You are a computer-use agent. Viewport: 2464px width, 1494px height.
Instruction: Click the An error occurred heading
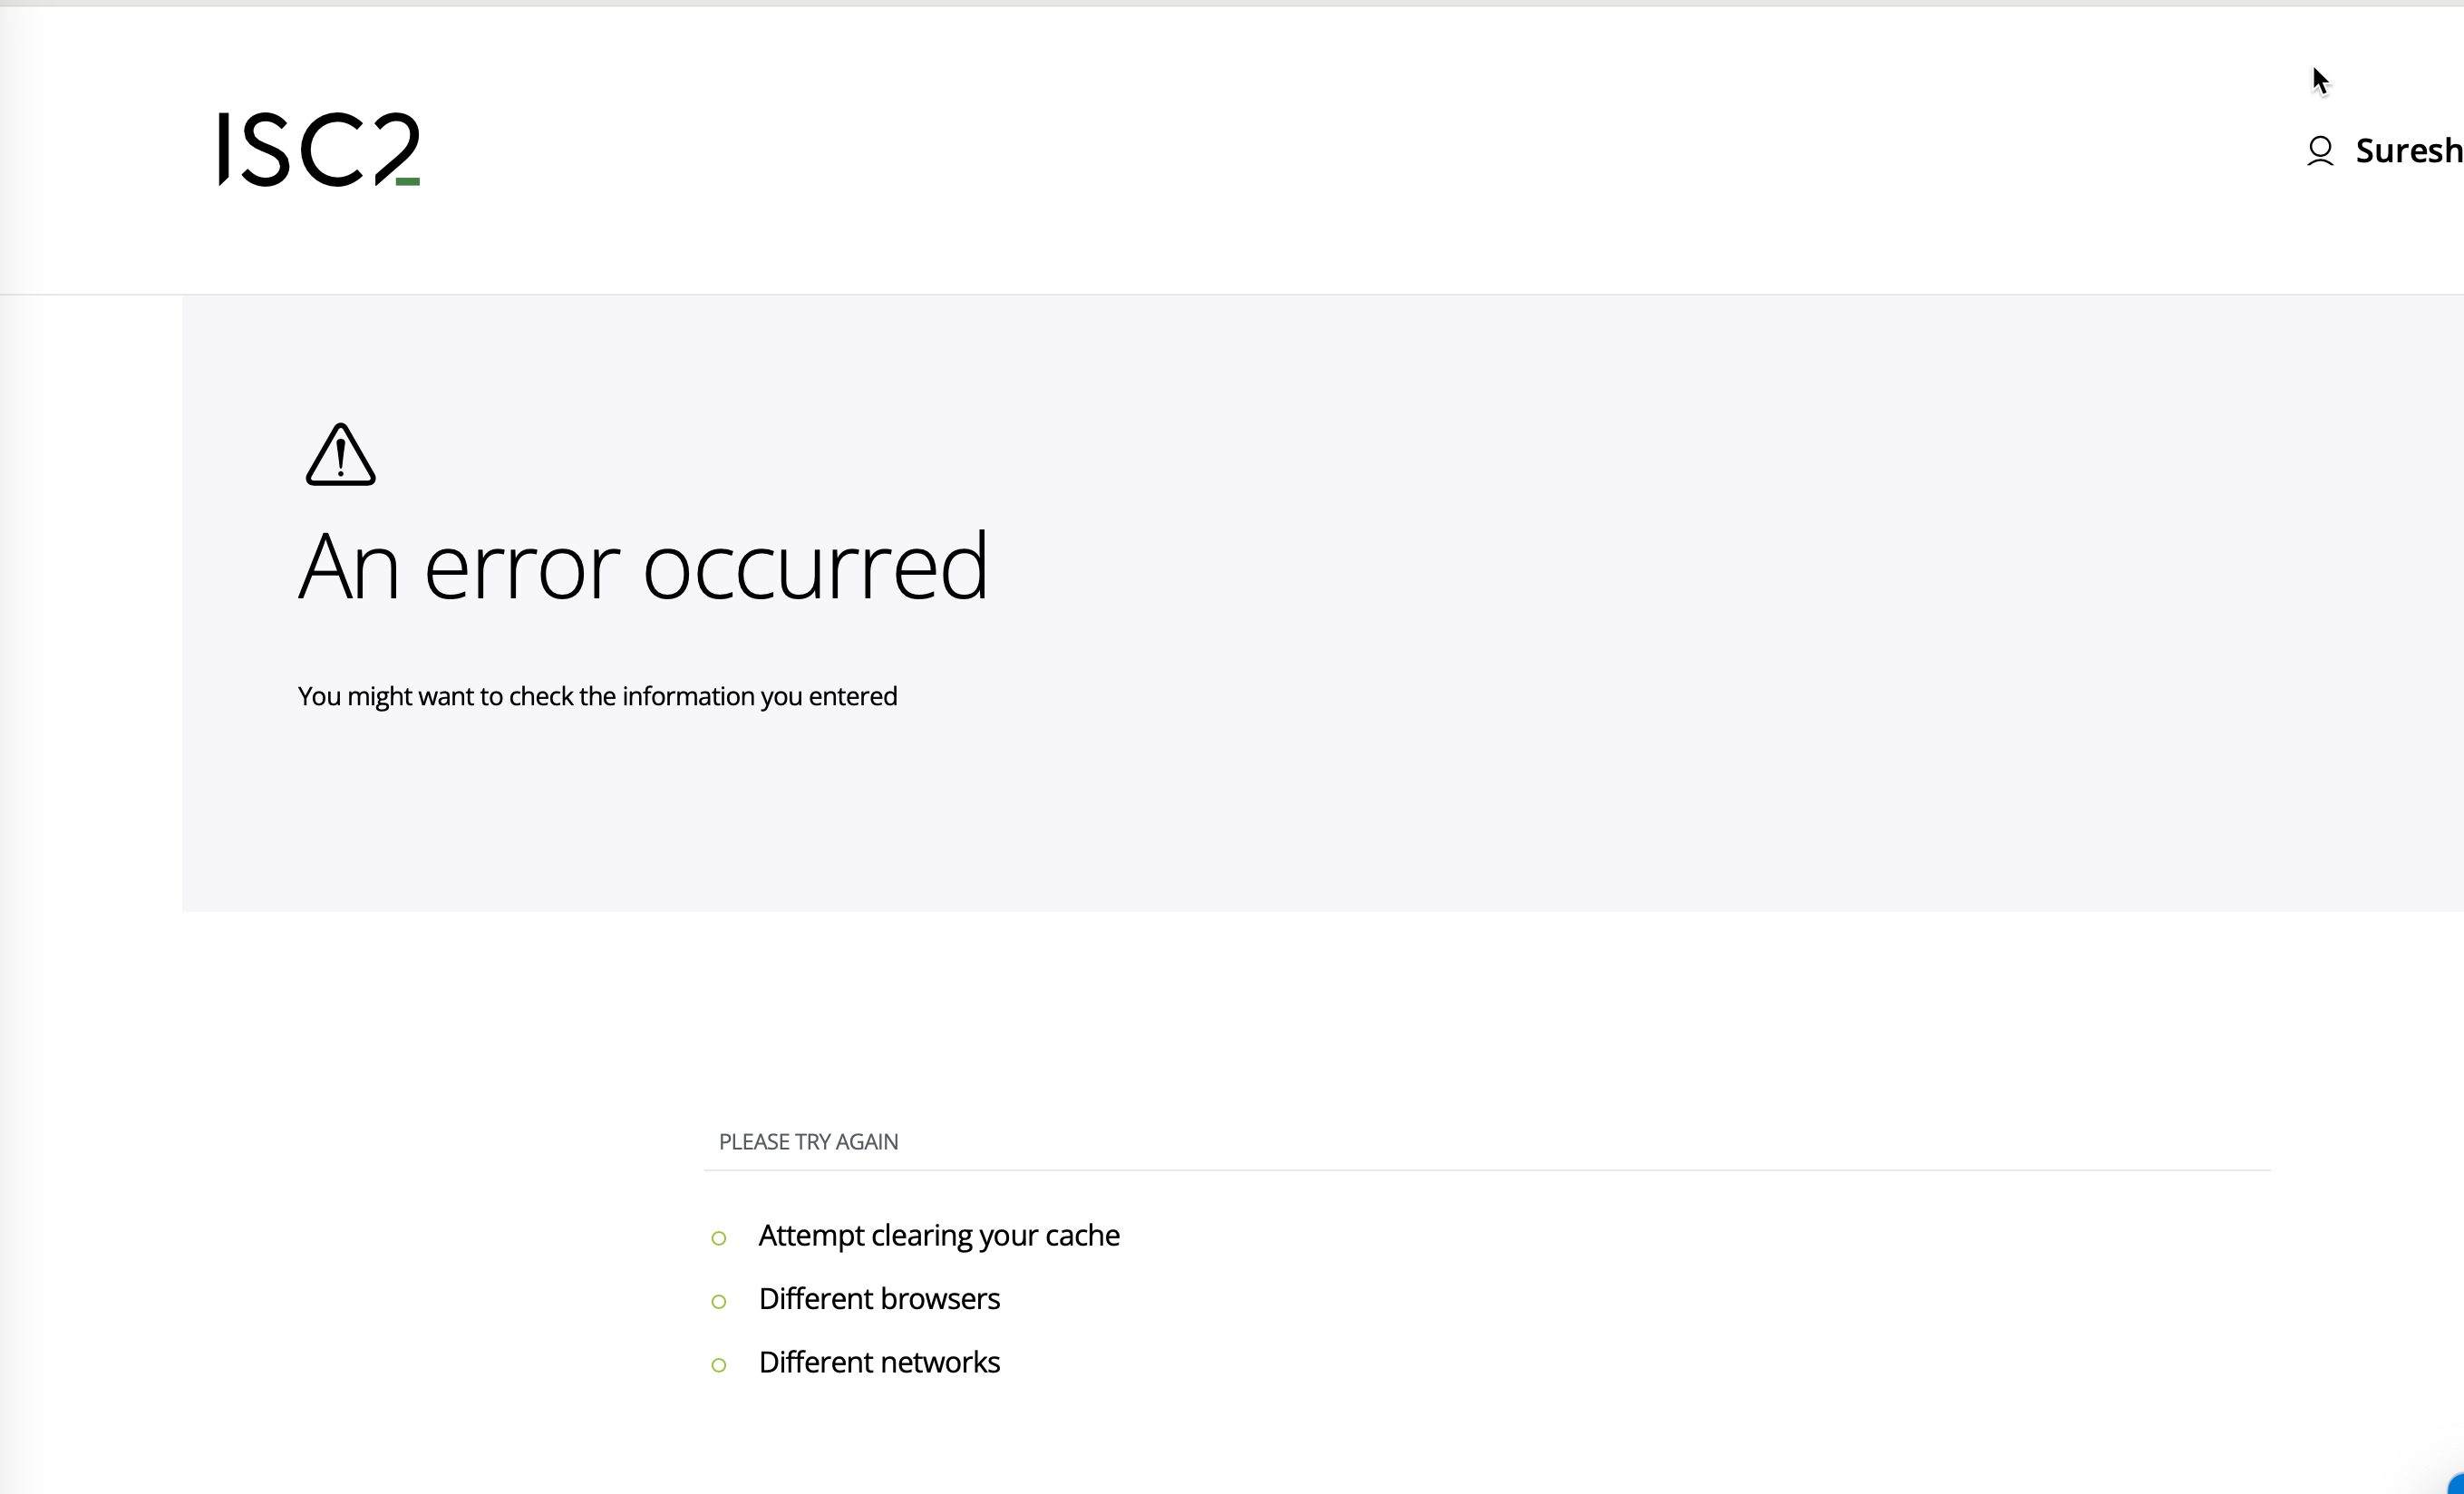643,565
